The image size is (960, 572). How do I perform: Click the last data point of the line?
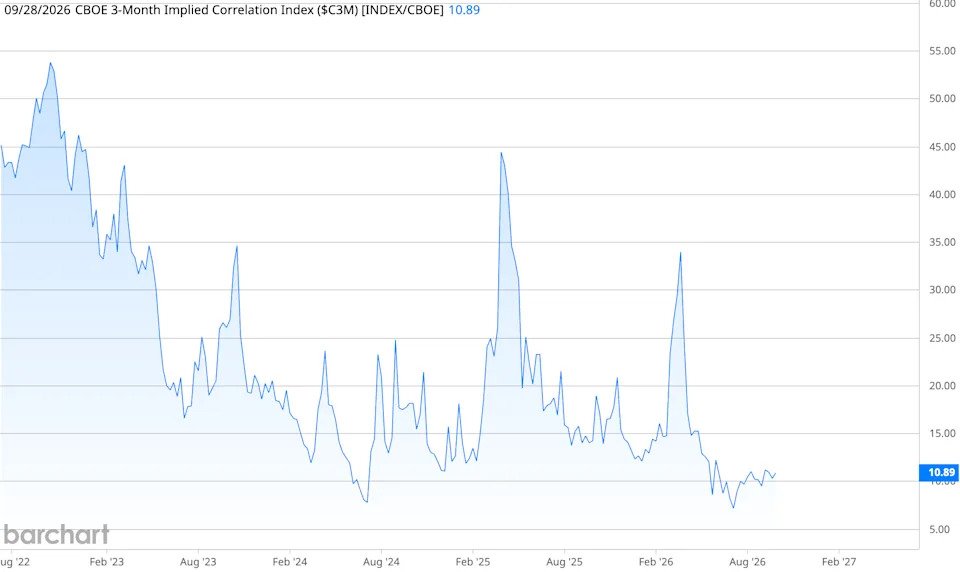tap(775, 473)
